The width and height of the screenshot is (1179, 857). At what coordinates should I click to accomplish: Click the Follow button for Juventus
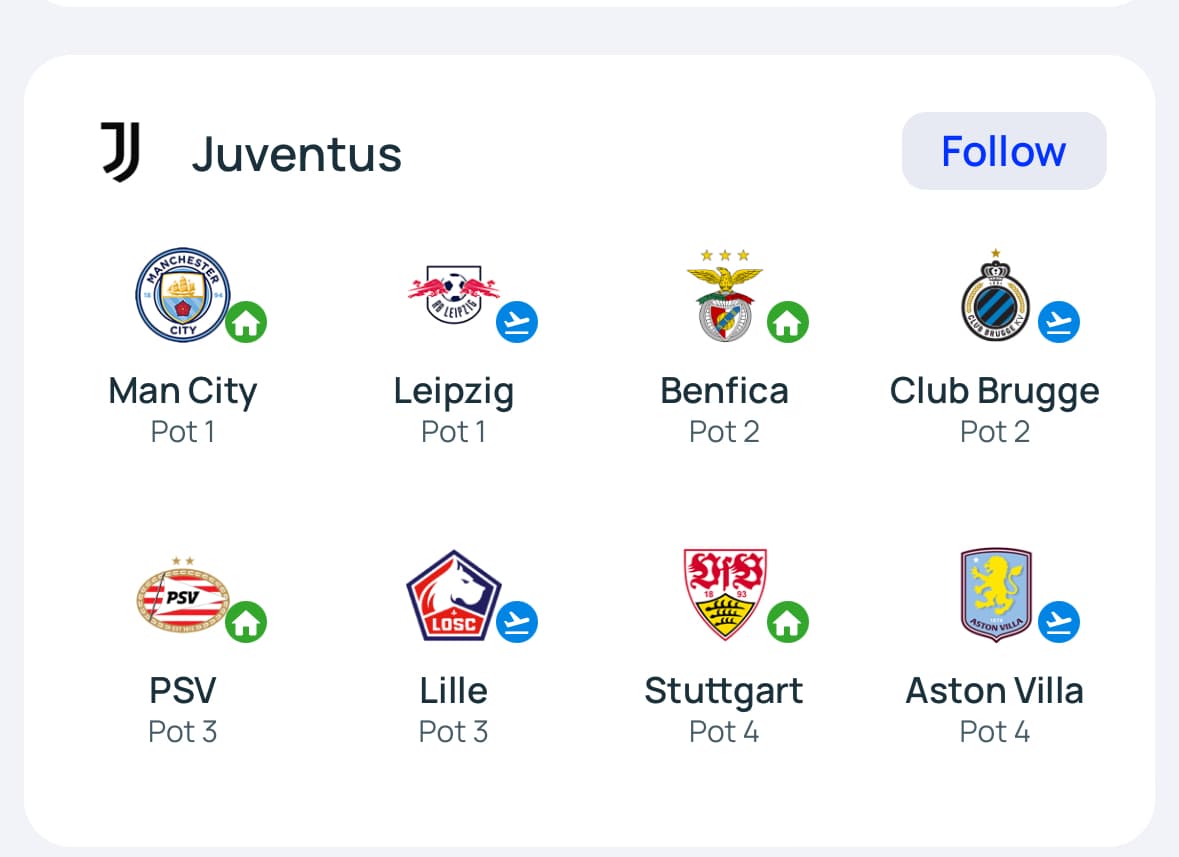tap(1004, 151)
